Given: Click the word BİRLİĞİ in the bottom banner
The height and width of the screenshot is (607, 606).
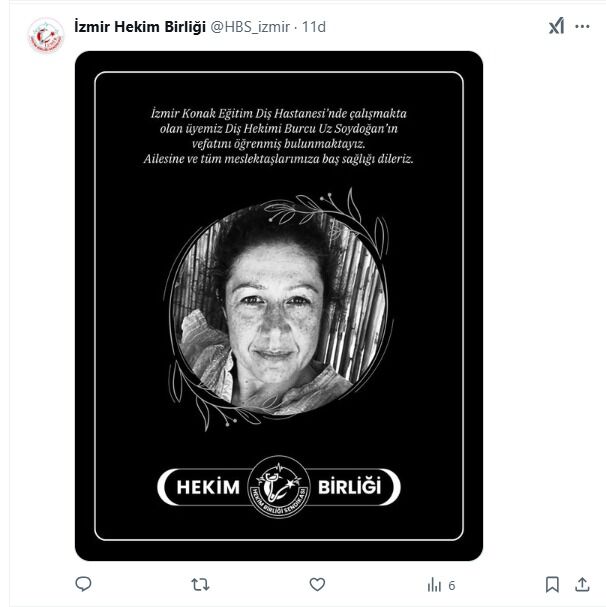Looking at the screenshot, I should pos(350,487).
